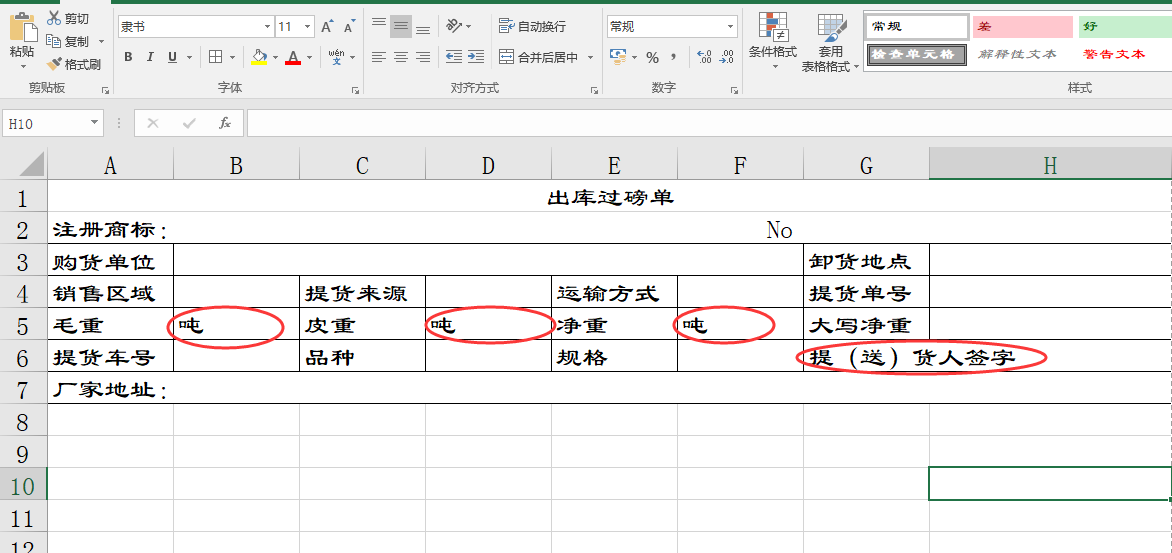1172x553 pixels.
Task: Decrease indent
Action: [453, 57]
